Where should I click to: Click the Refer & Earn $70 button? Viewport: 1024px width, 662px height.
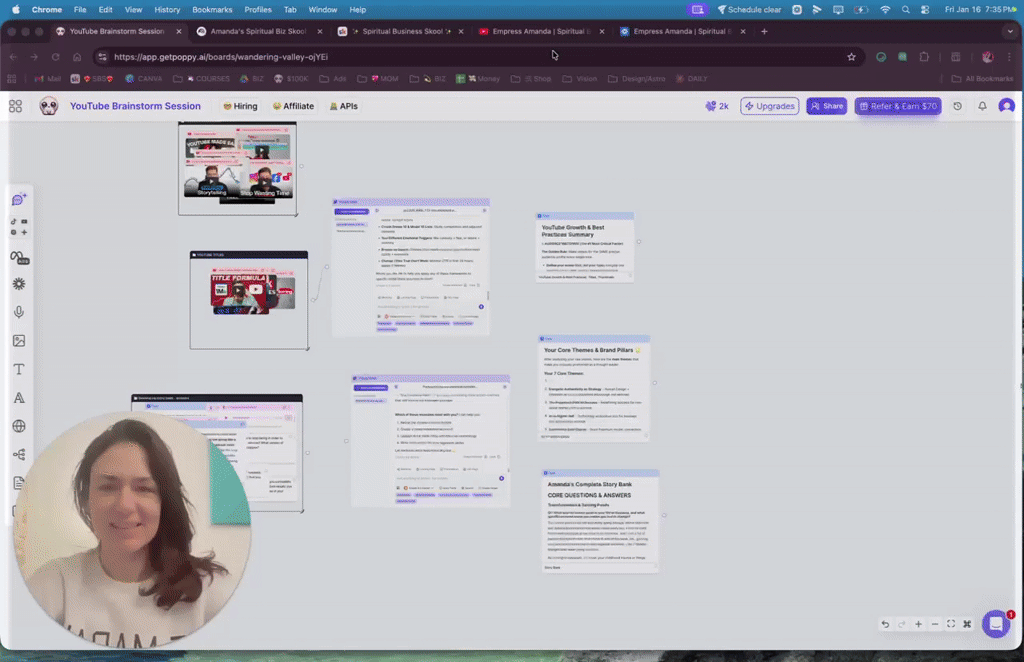pyautogui.click(x=897, y=105)
